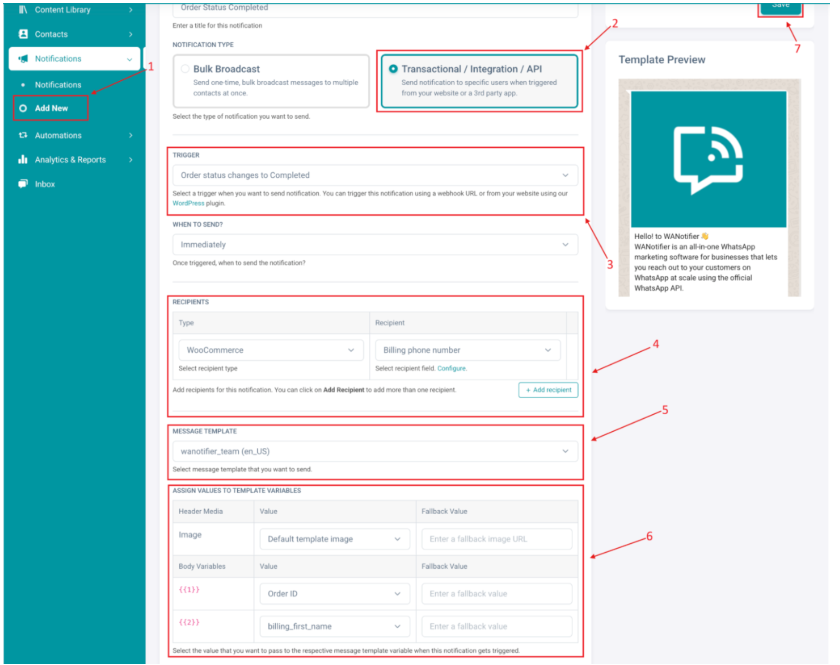Open the When to Send dropdown
Screen dimensions: 840x665
(375, 244)
